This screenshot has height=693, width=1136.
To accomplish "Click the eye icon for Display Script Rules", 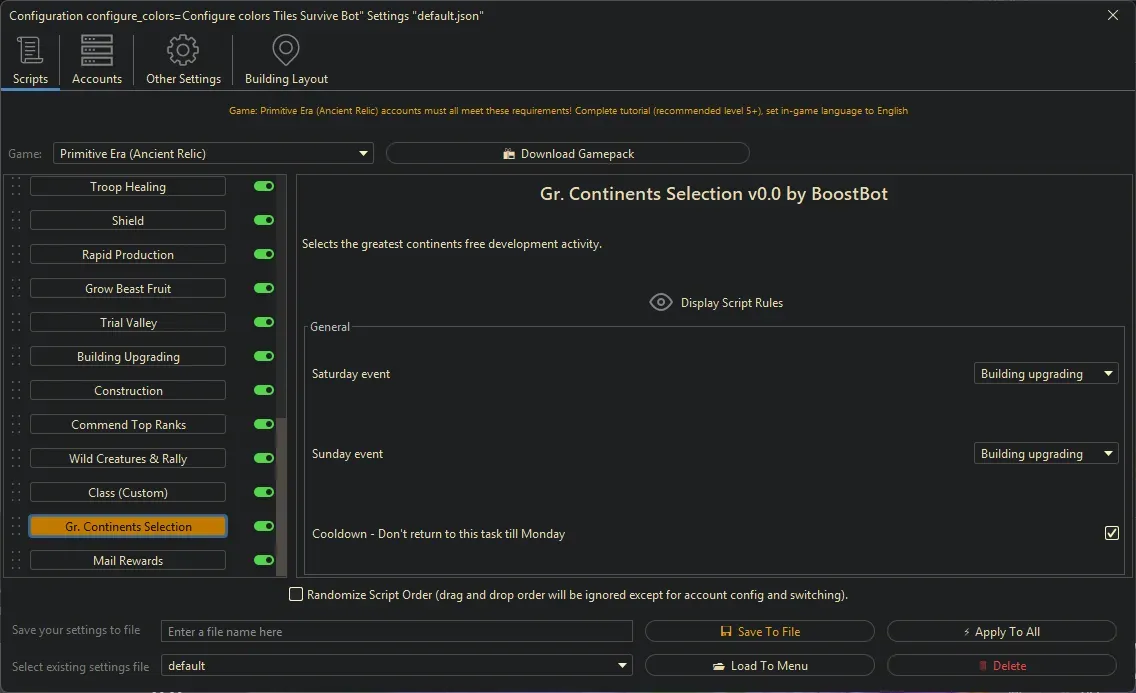I will 661,303.
